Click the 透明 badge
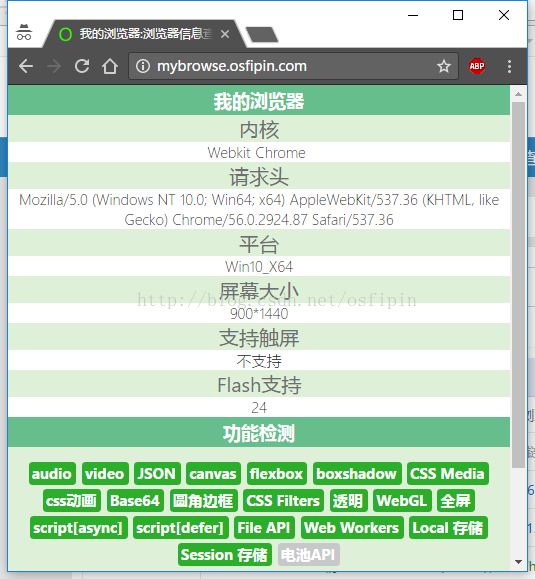535x579 pixels. pyautogui.click(x=348, y=501)
